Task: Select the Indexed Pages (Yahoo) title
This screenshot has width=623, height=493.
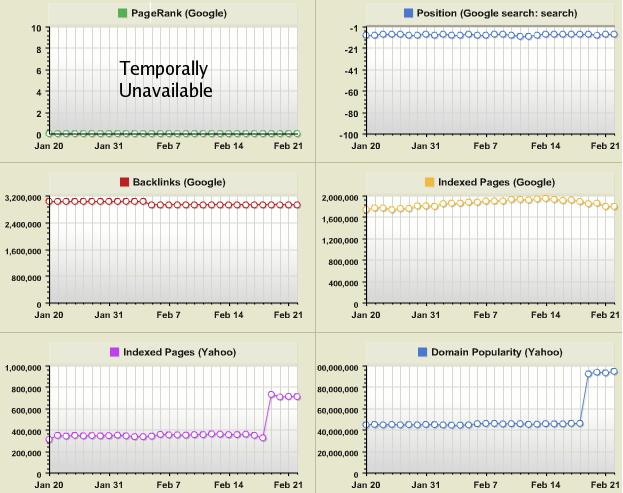Action: pyautogui.click(x=180, y=352)
